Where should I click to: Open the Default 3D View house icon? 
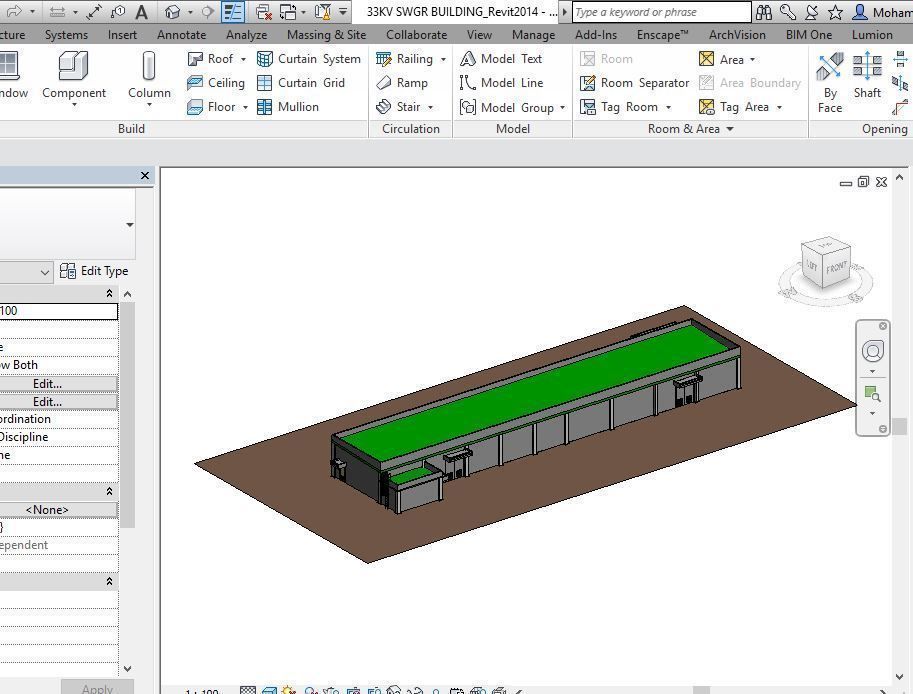pos(172,11)
